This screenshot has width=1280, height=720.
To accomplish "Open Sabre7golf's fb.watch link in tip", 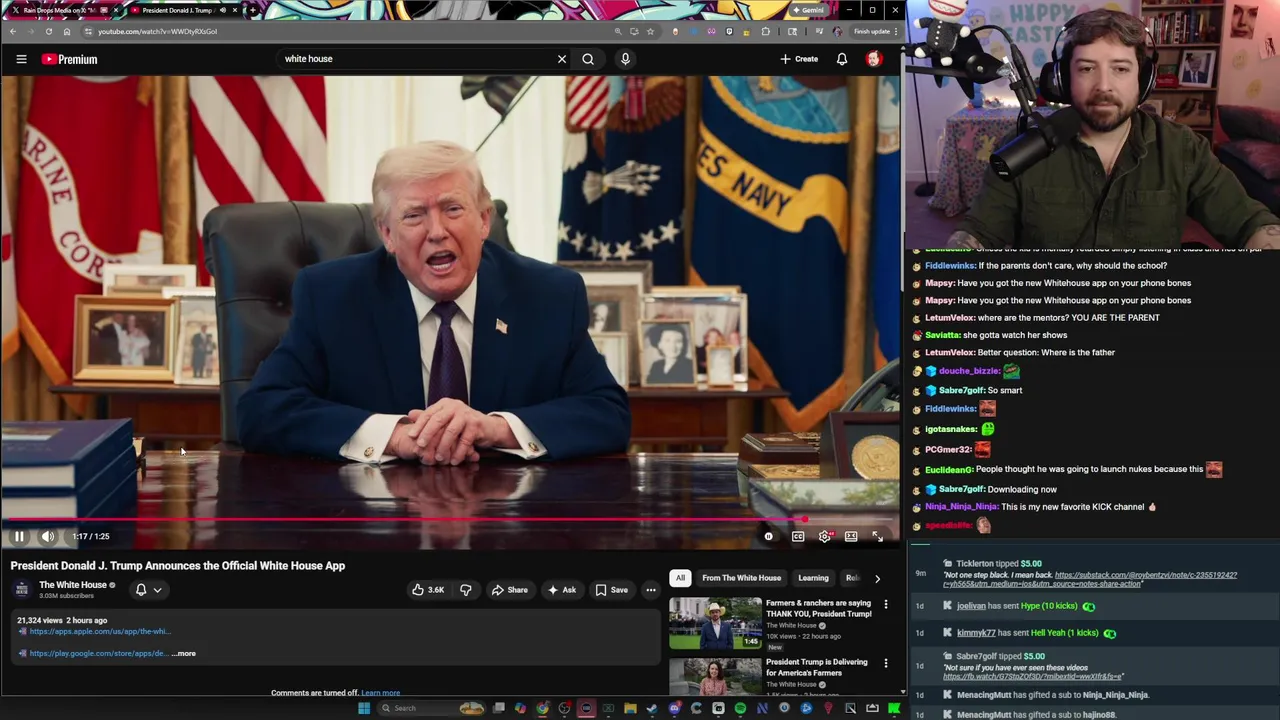I will pos(1033,677).
